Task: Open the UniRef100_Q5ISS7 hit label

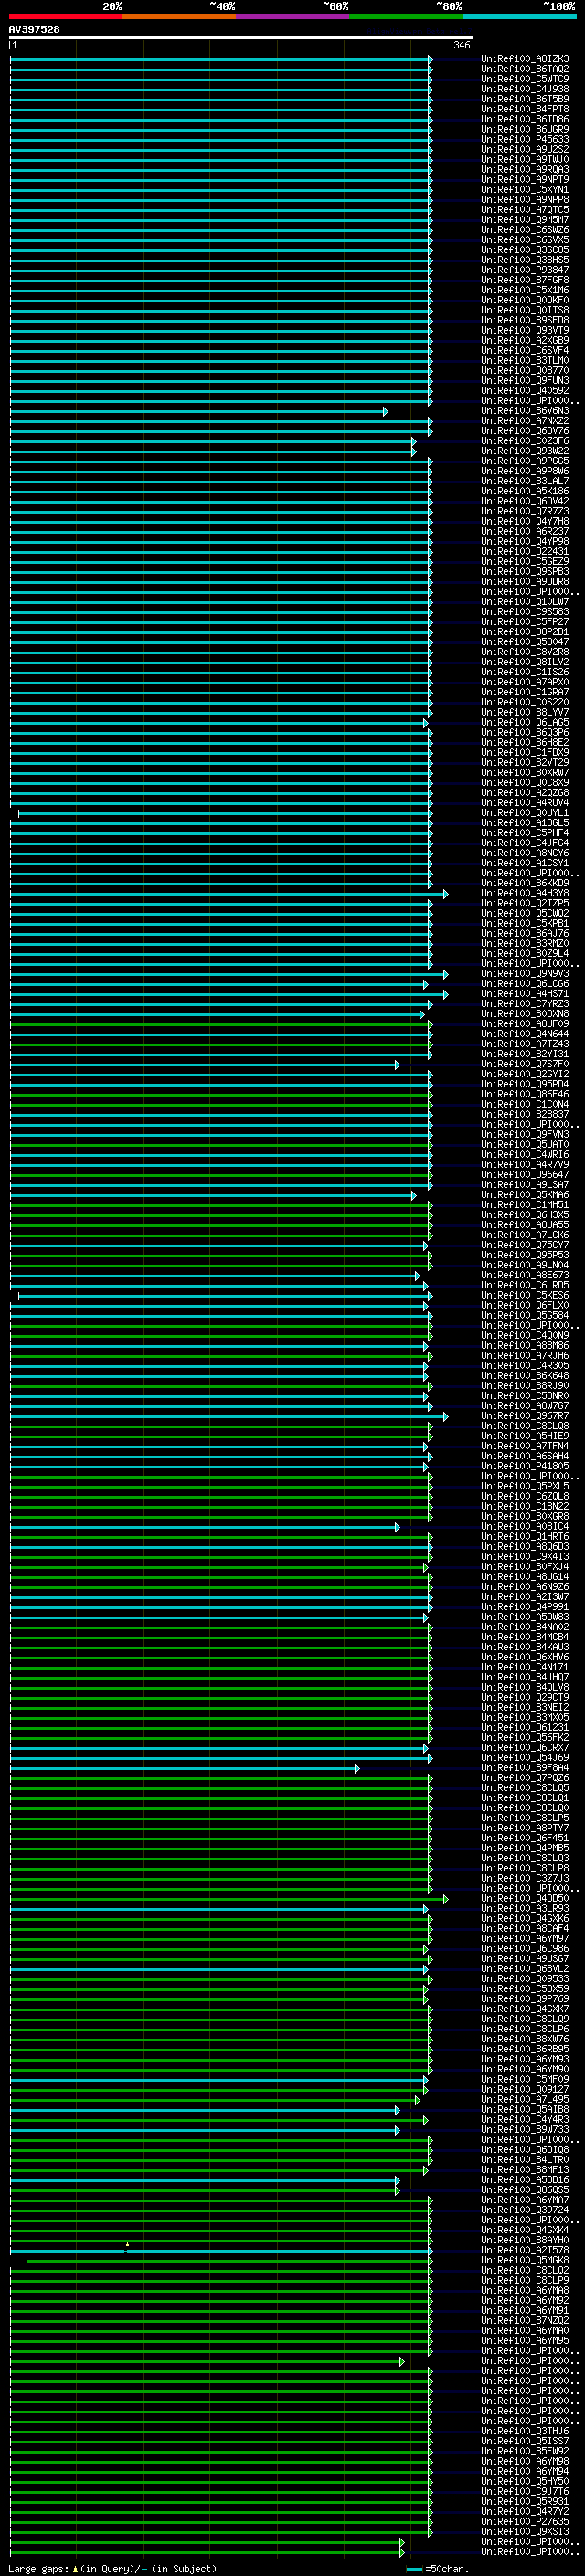Action: [x=525, y=2441]
